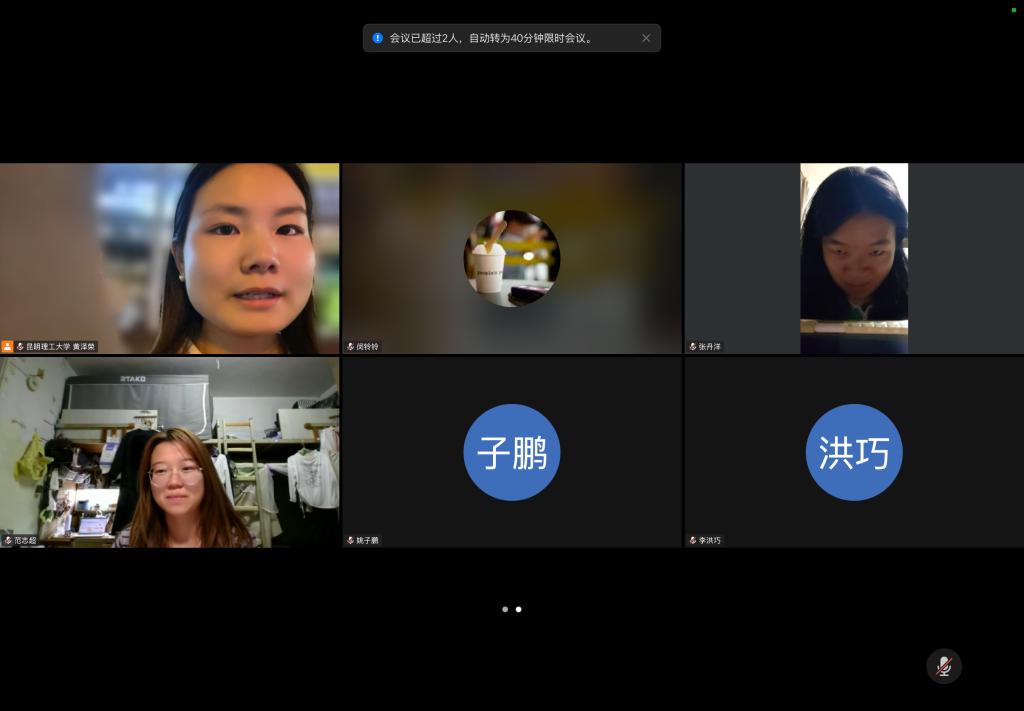The height and width of the screenshot is (711, 1024).
Task: Click the blue 子鹏 avatar circle
Action: tap(512, 452)
